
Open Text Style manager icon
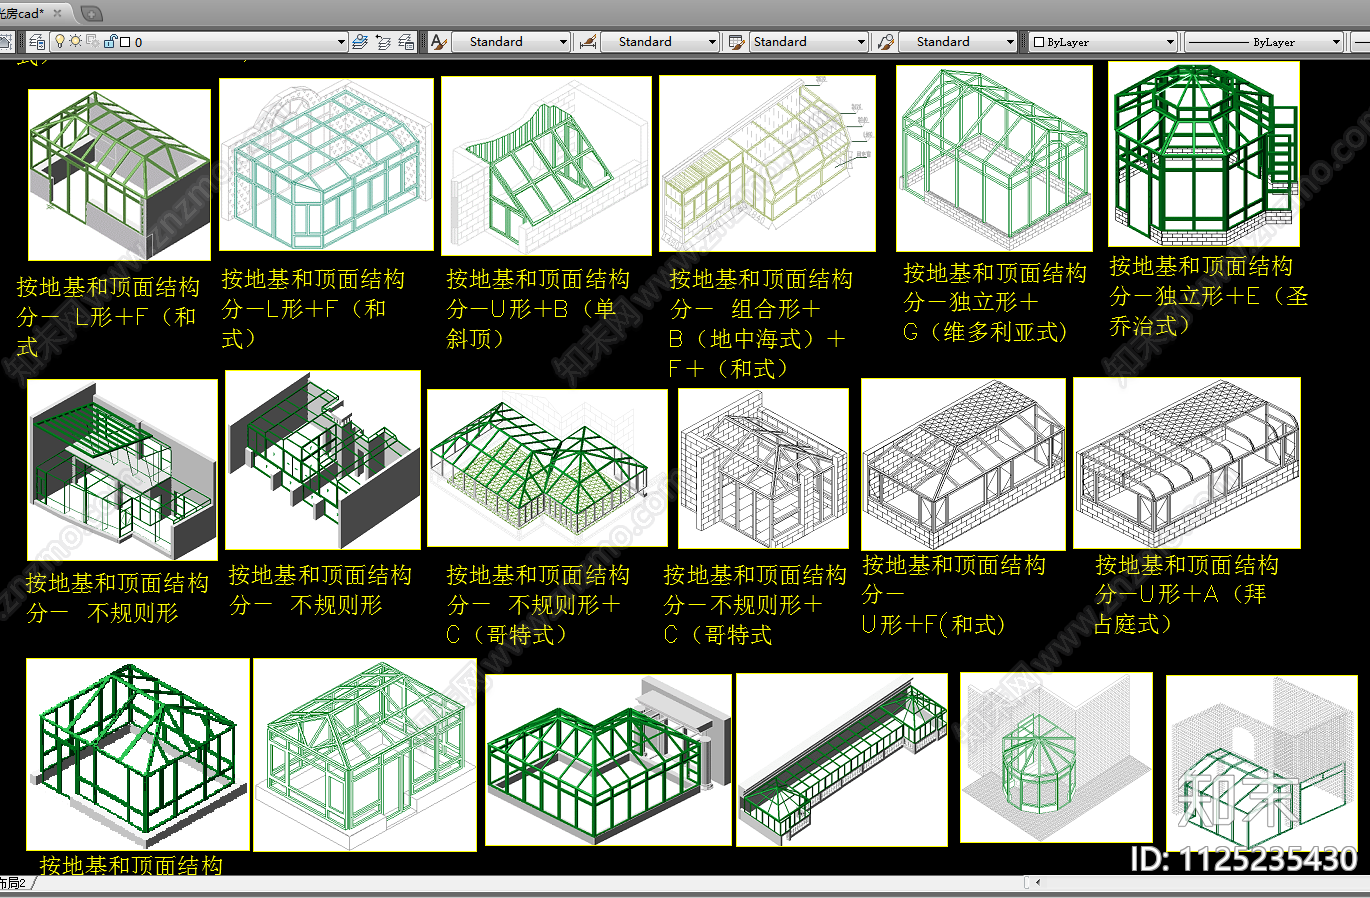[x=439, y=42]
